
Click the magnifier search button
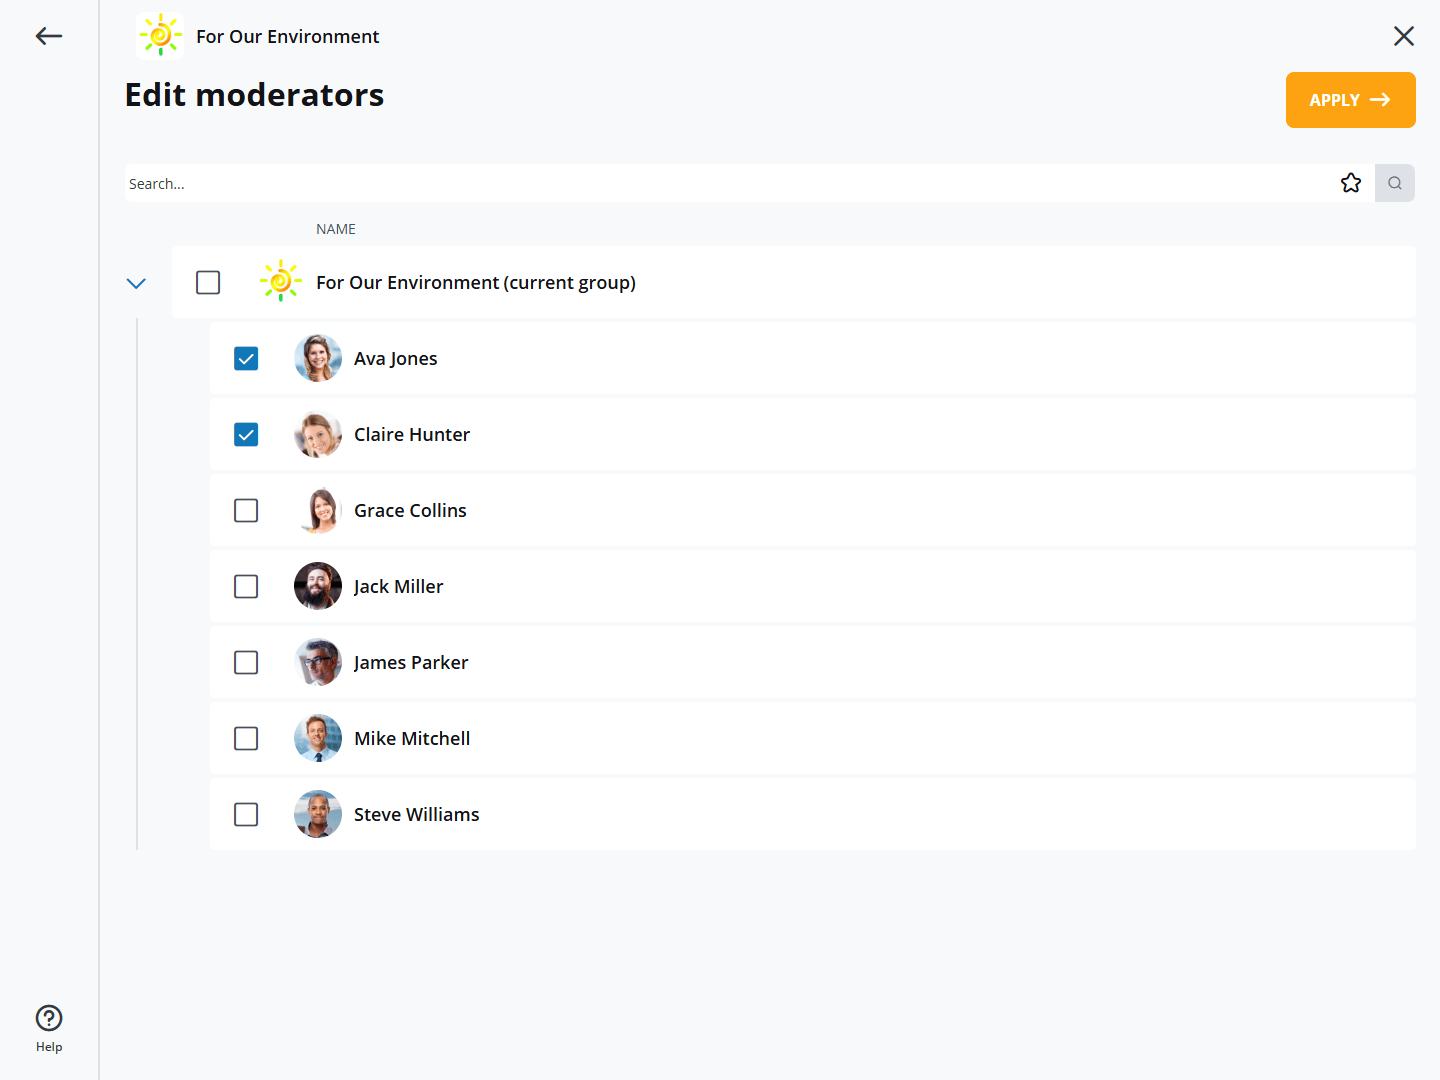coord(1395,183)
